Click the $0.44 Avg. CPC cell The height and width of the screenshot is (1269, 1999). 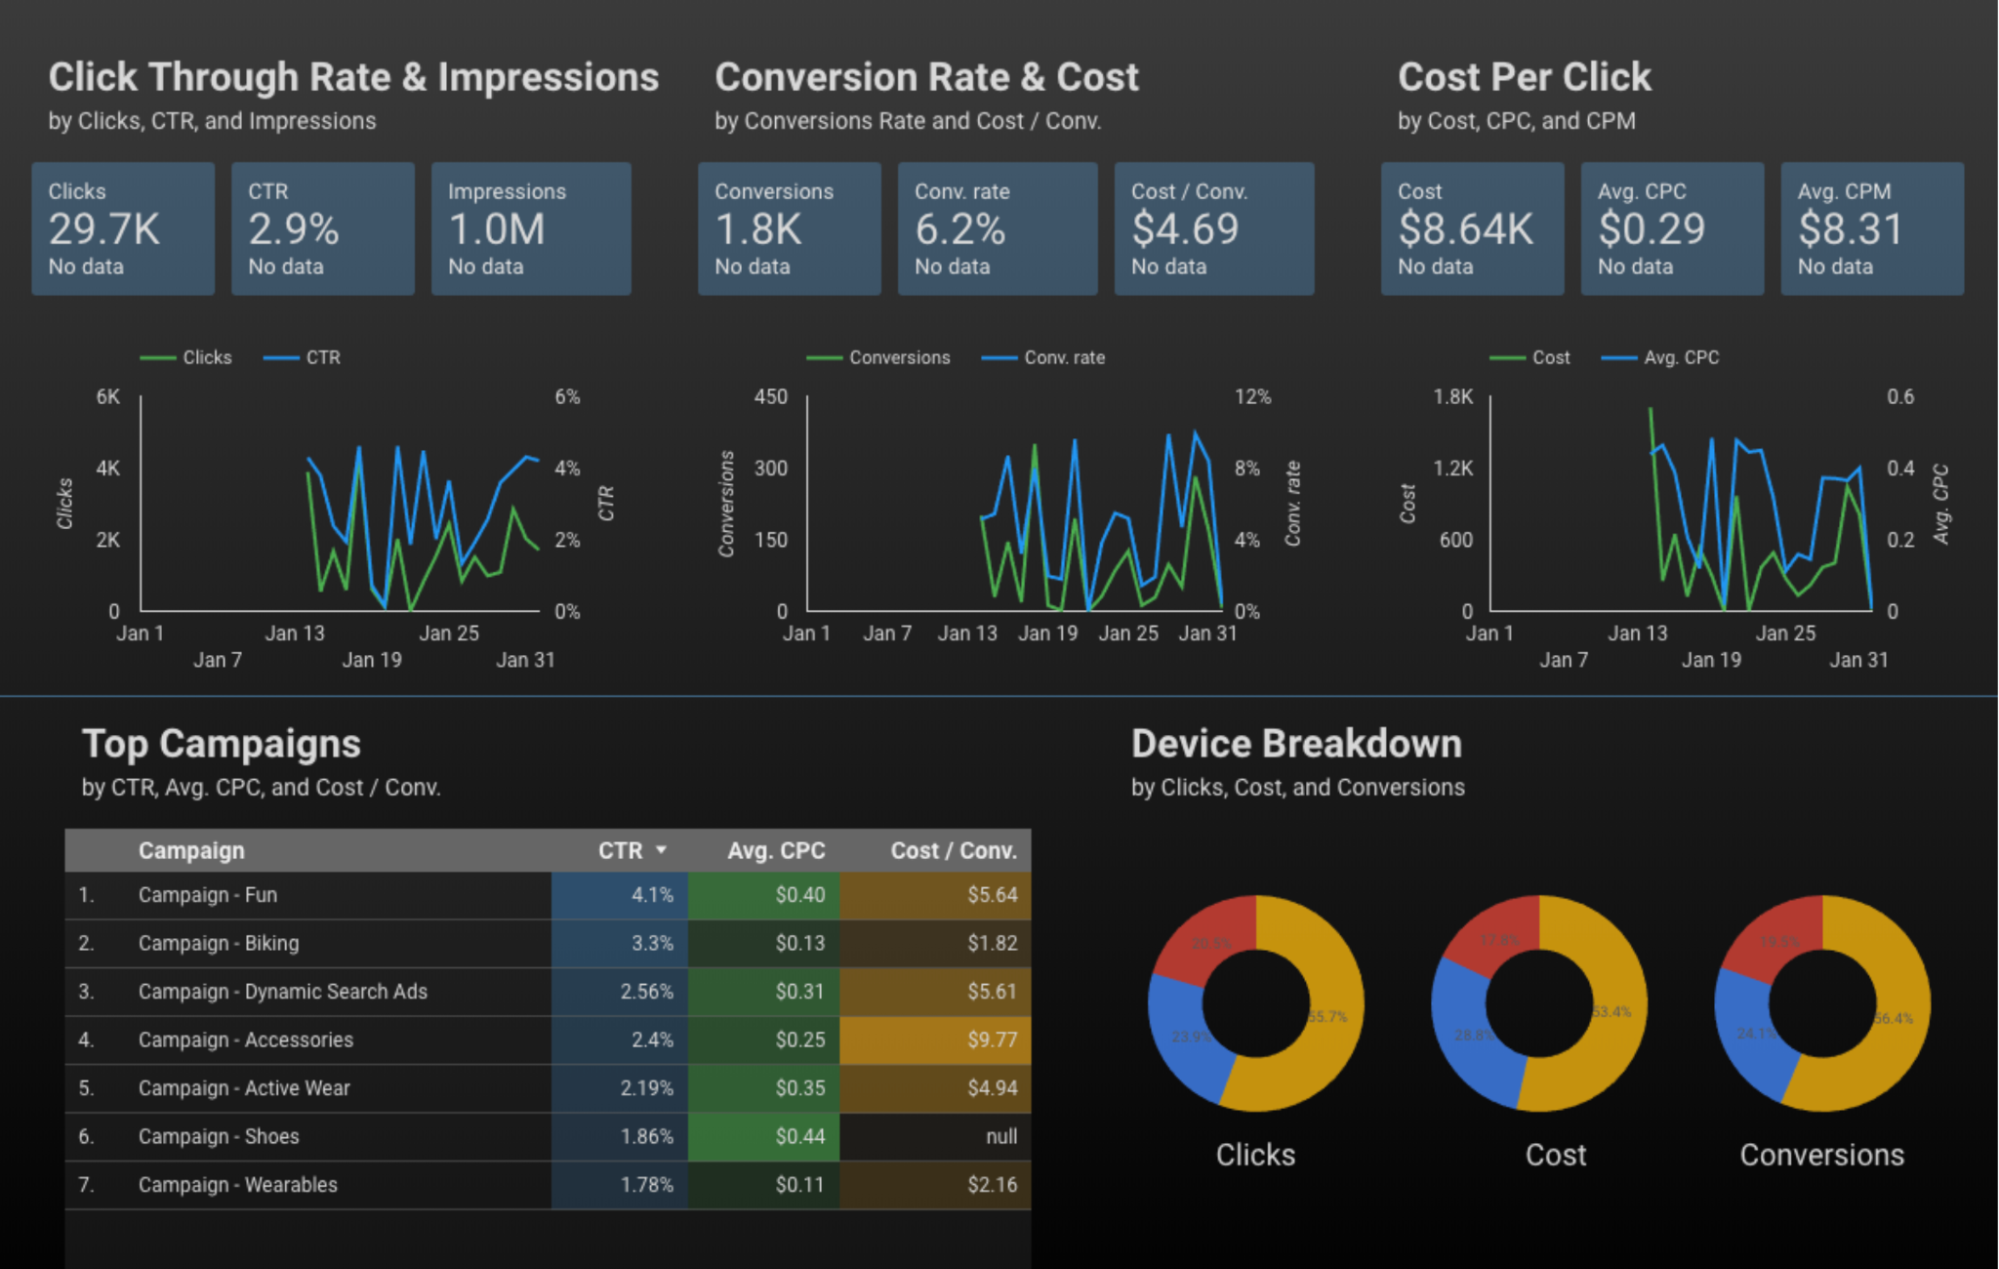799,1137
